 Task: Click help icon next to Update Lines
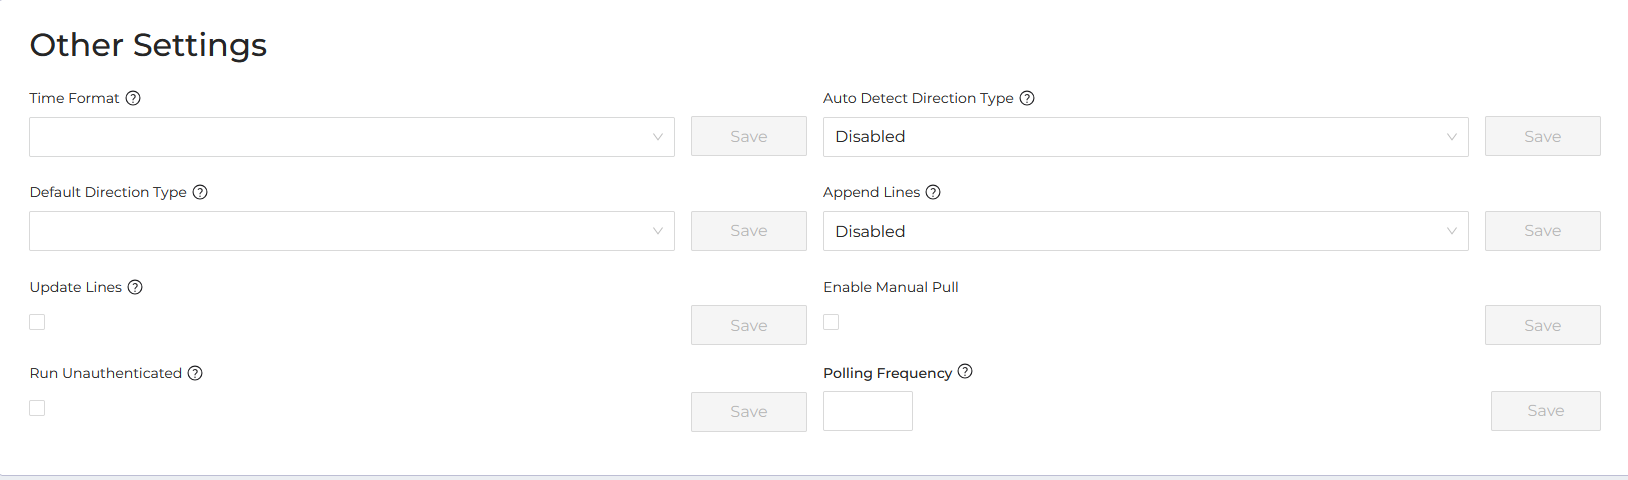point(135,287)
